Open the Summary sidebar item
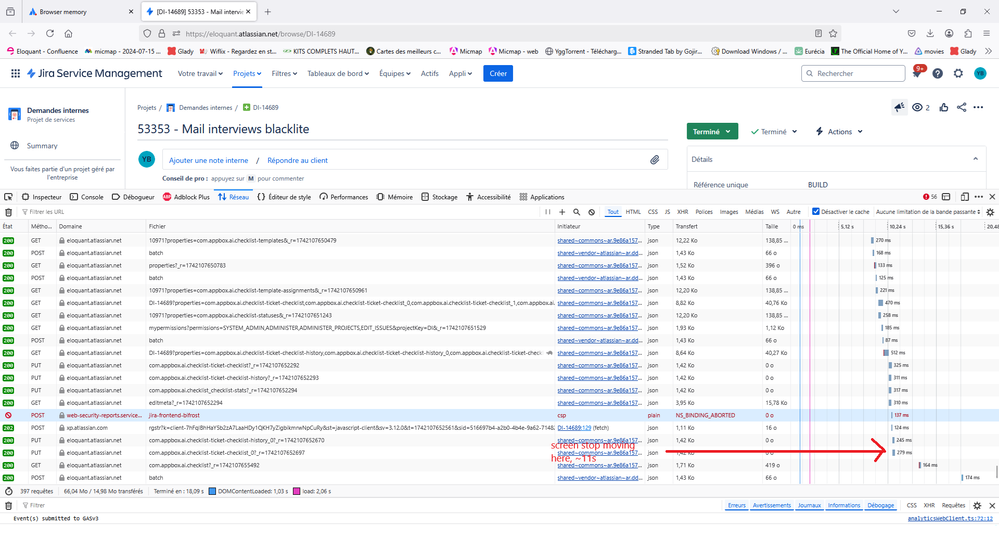Image resolution: width=999 pixels, height=537 pixels. pos(42,146)
